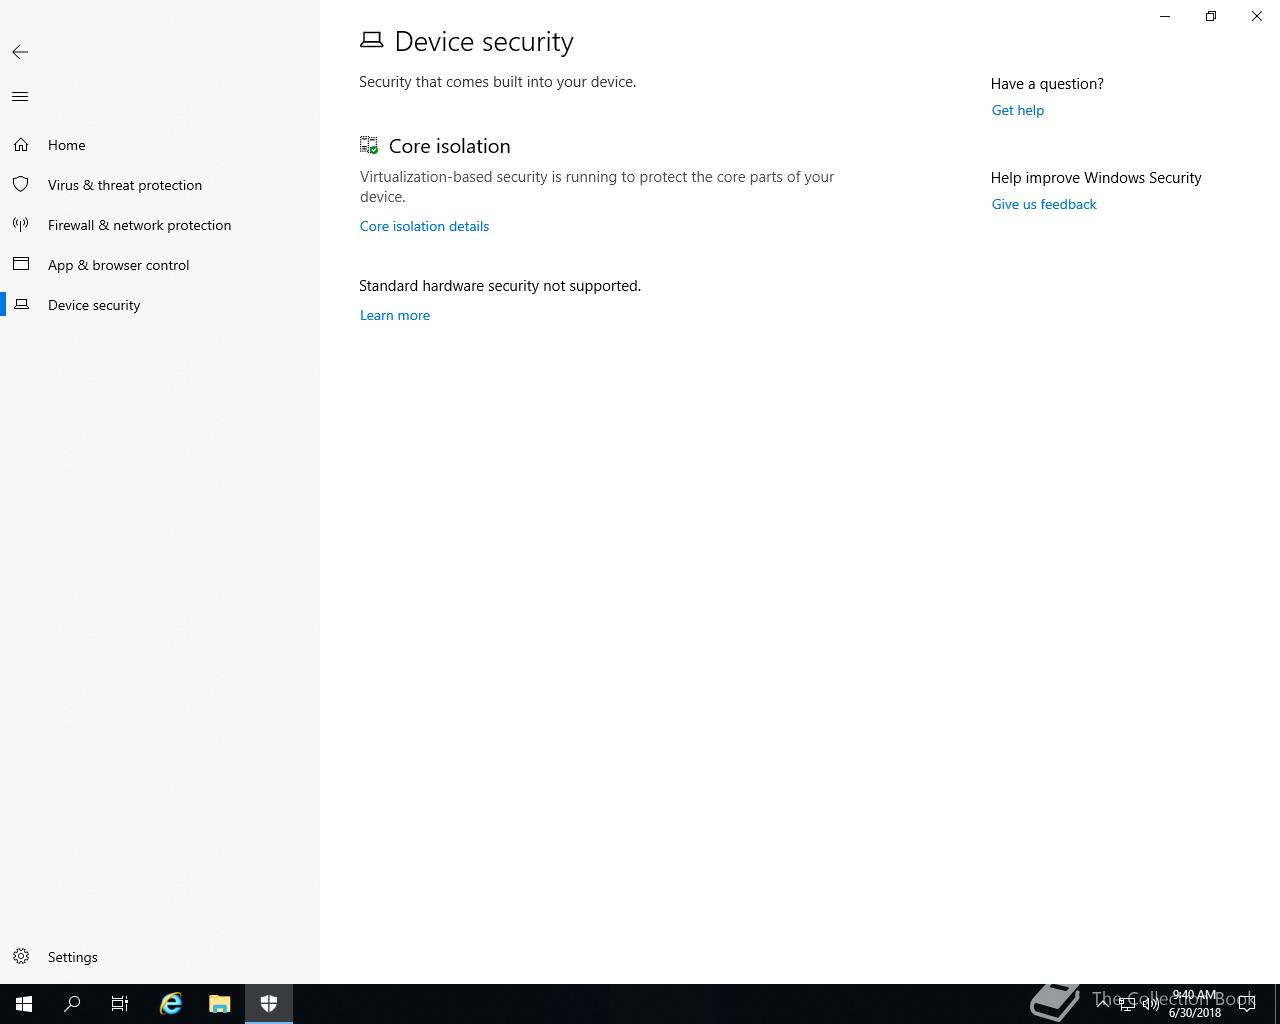Open Settings at bottom of sidebar

point(160,957)
